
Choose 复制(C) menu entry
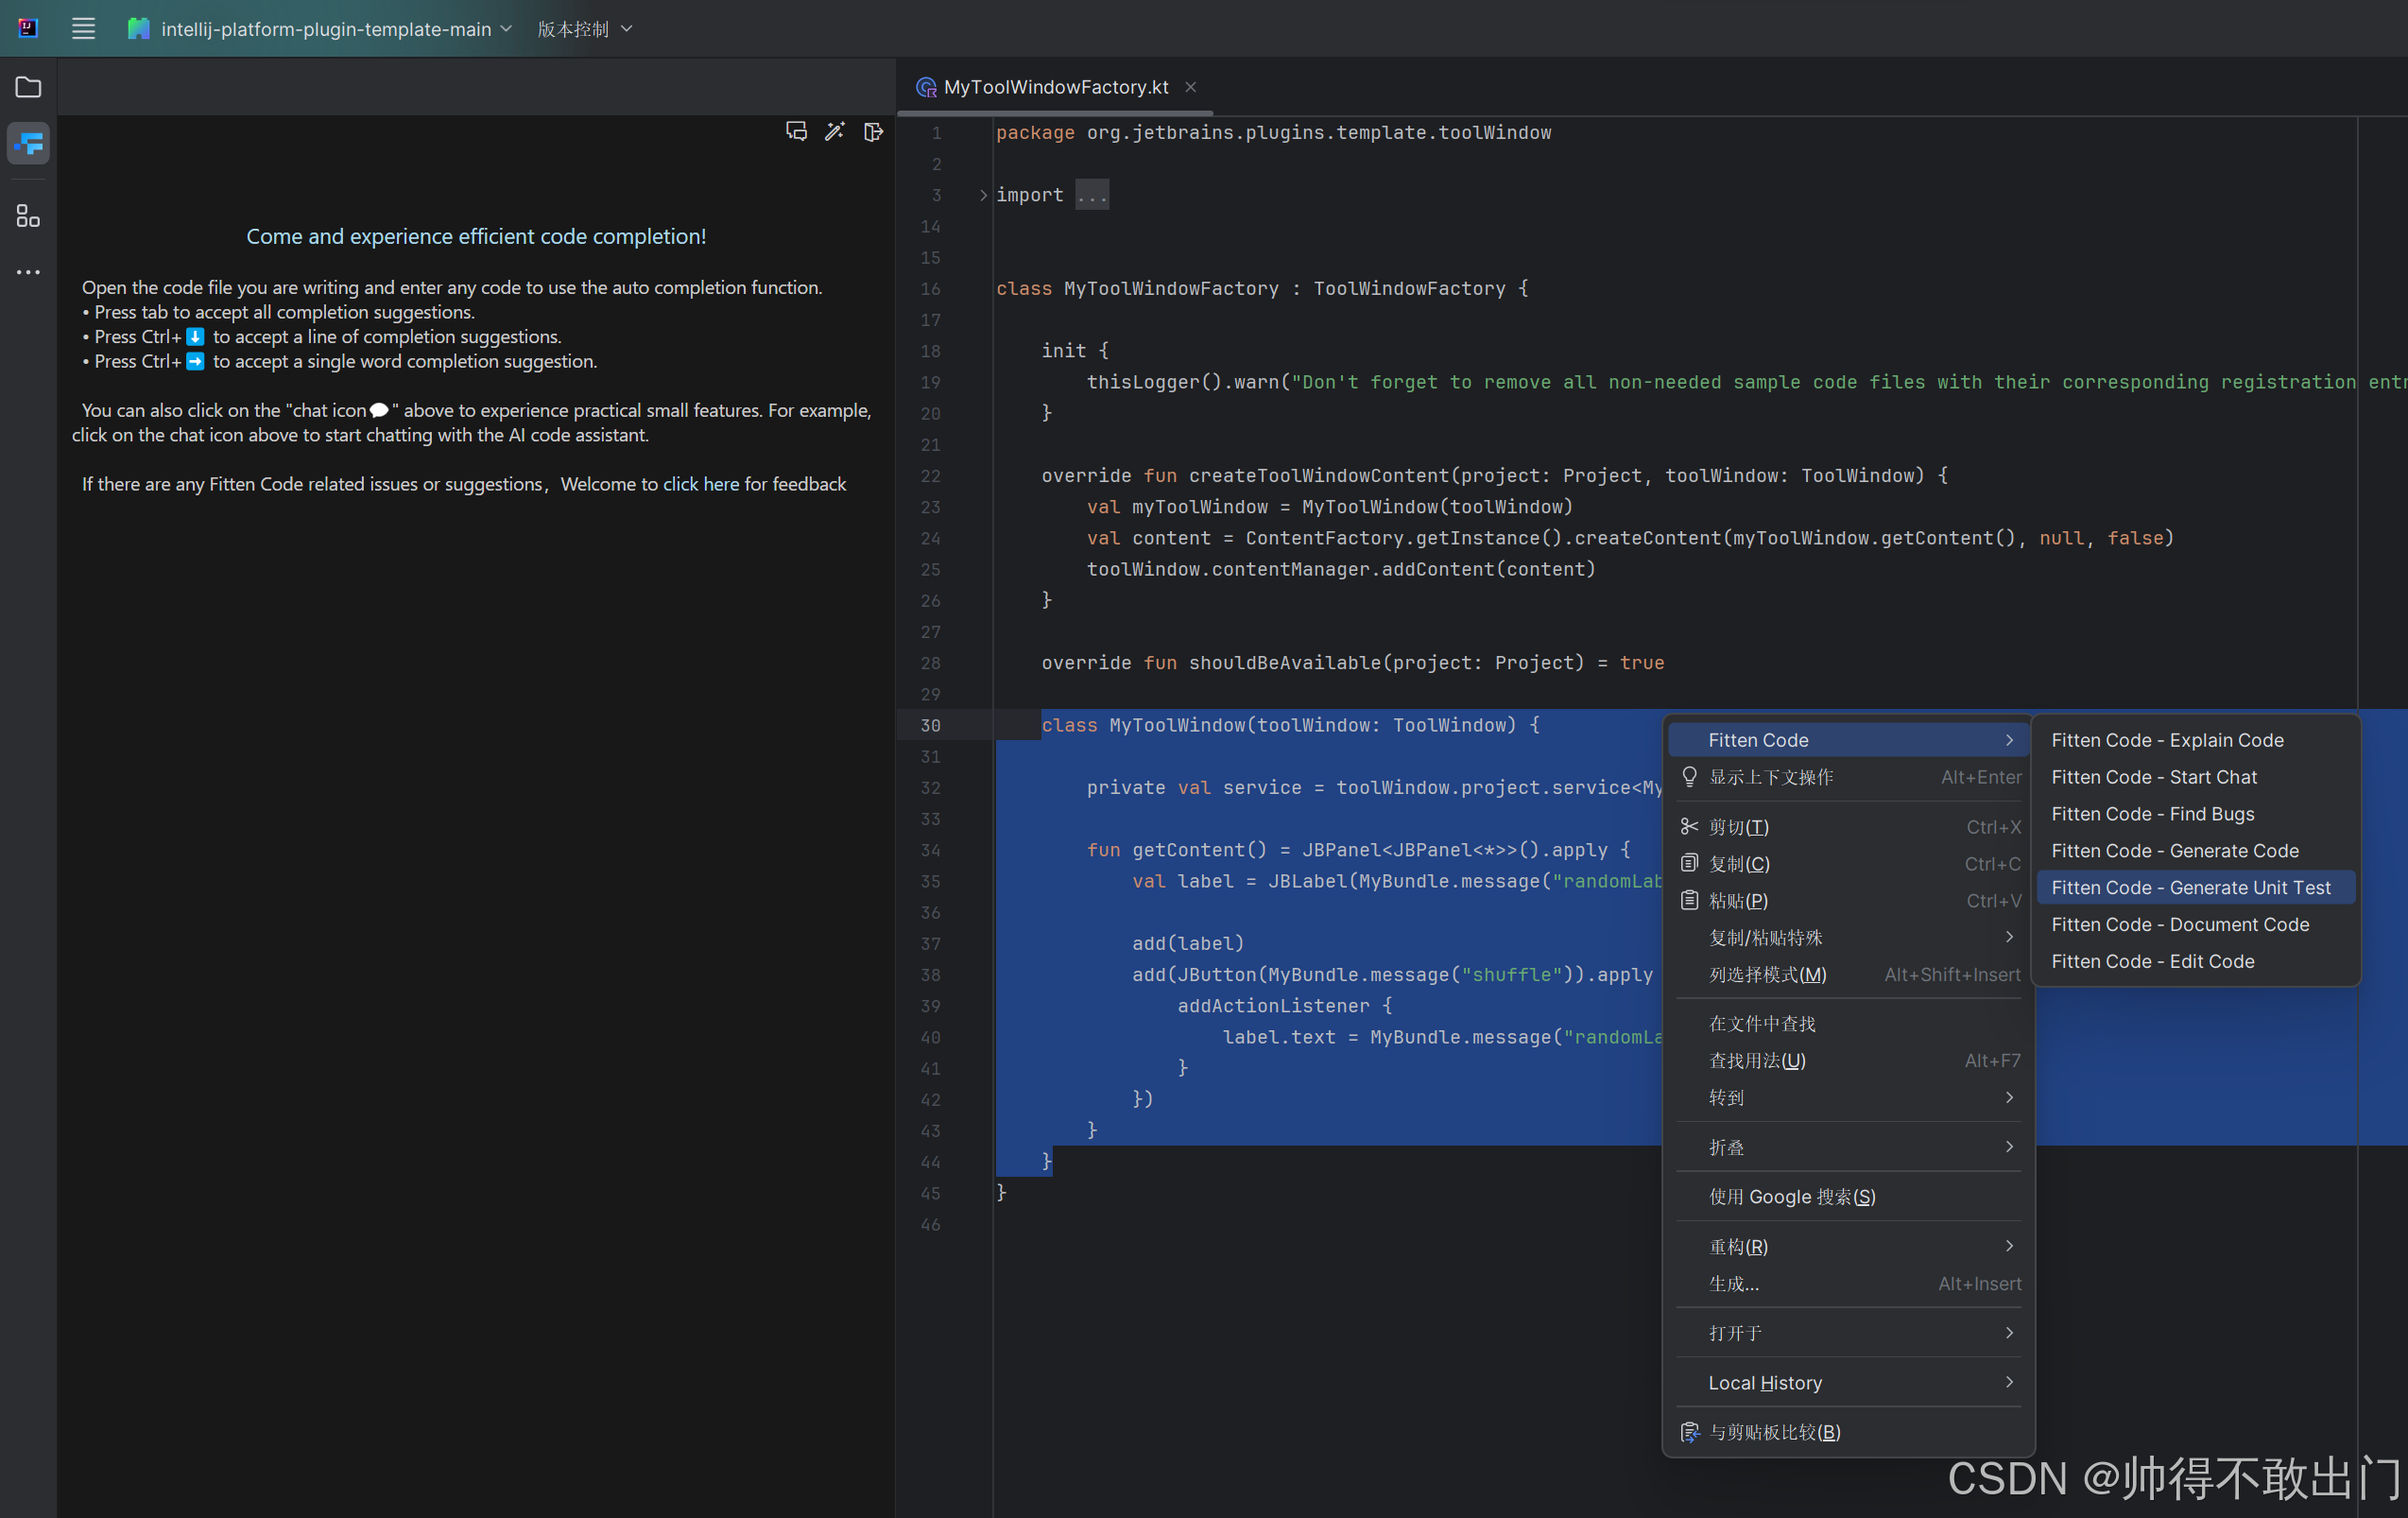tap(1849, 864)
